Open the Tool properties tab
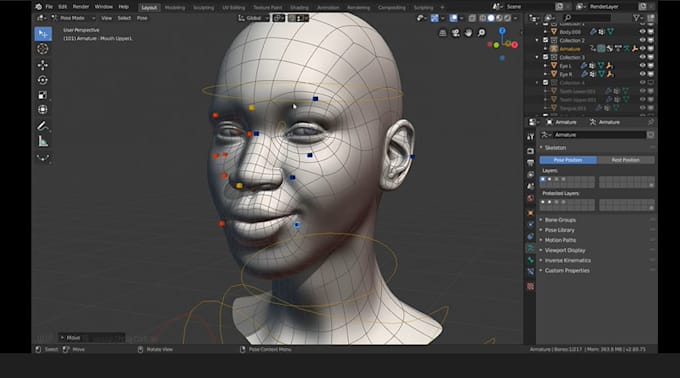The width and height of the screenshot is (680, 378). 530,137
